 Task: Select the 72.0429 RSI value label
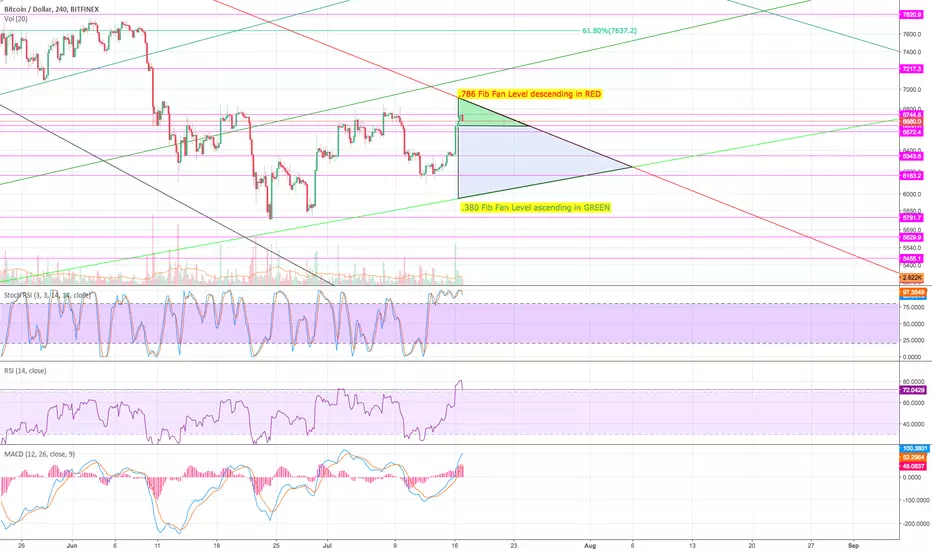click(x=914, y=390)
